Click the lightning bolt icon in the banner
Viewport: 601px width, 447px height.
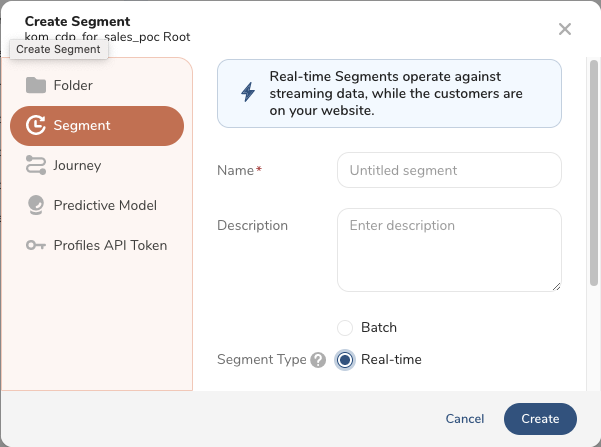coord(247,92)
